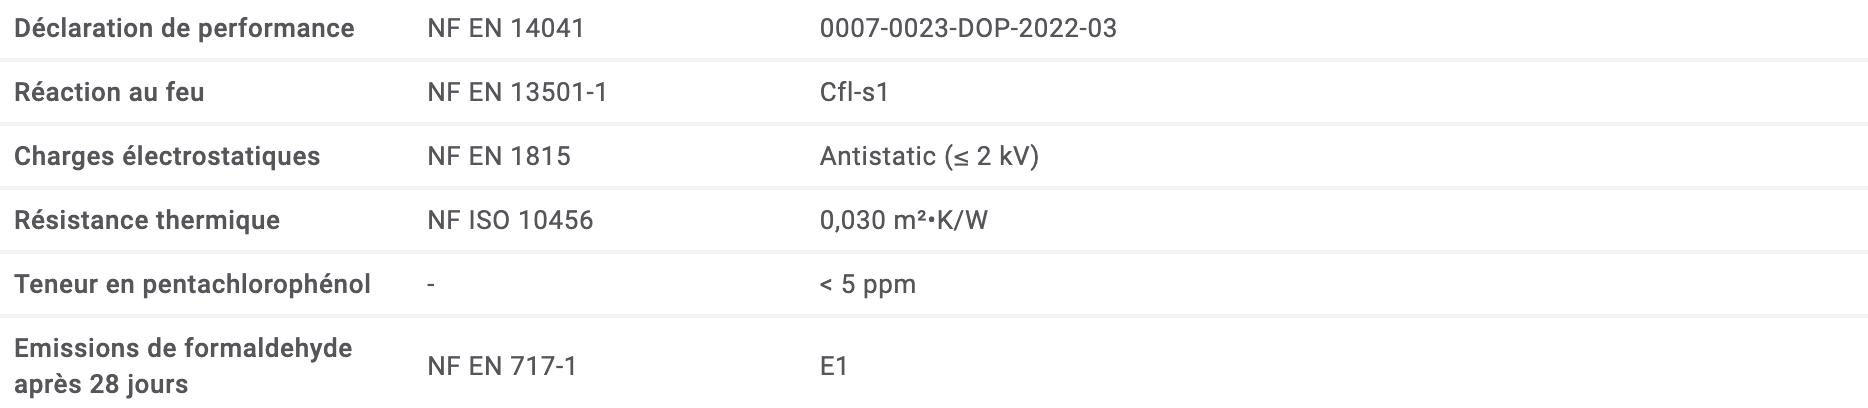Click the 'Déclaration de performance' row label
Screen dimensions: 1868x408
(184, 28)
